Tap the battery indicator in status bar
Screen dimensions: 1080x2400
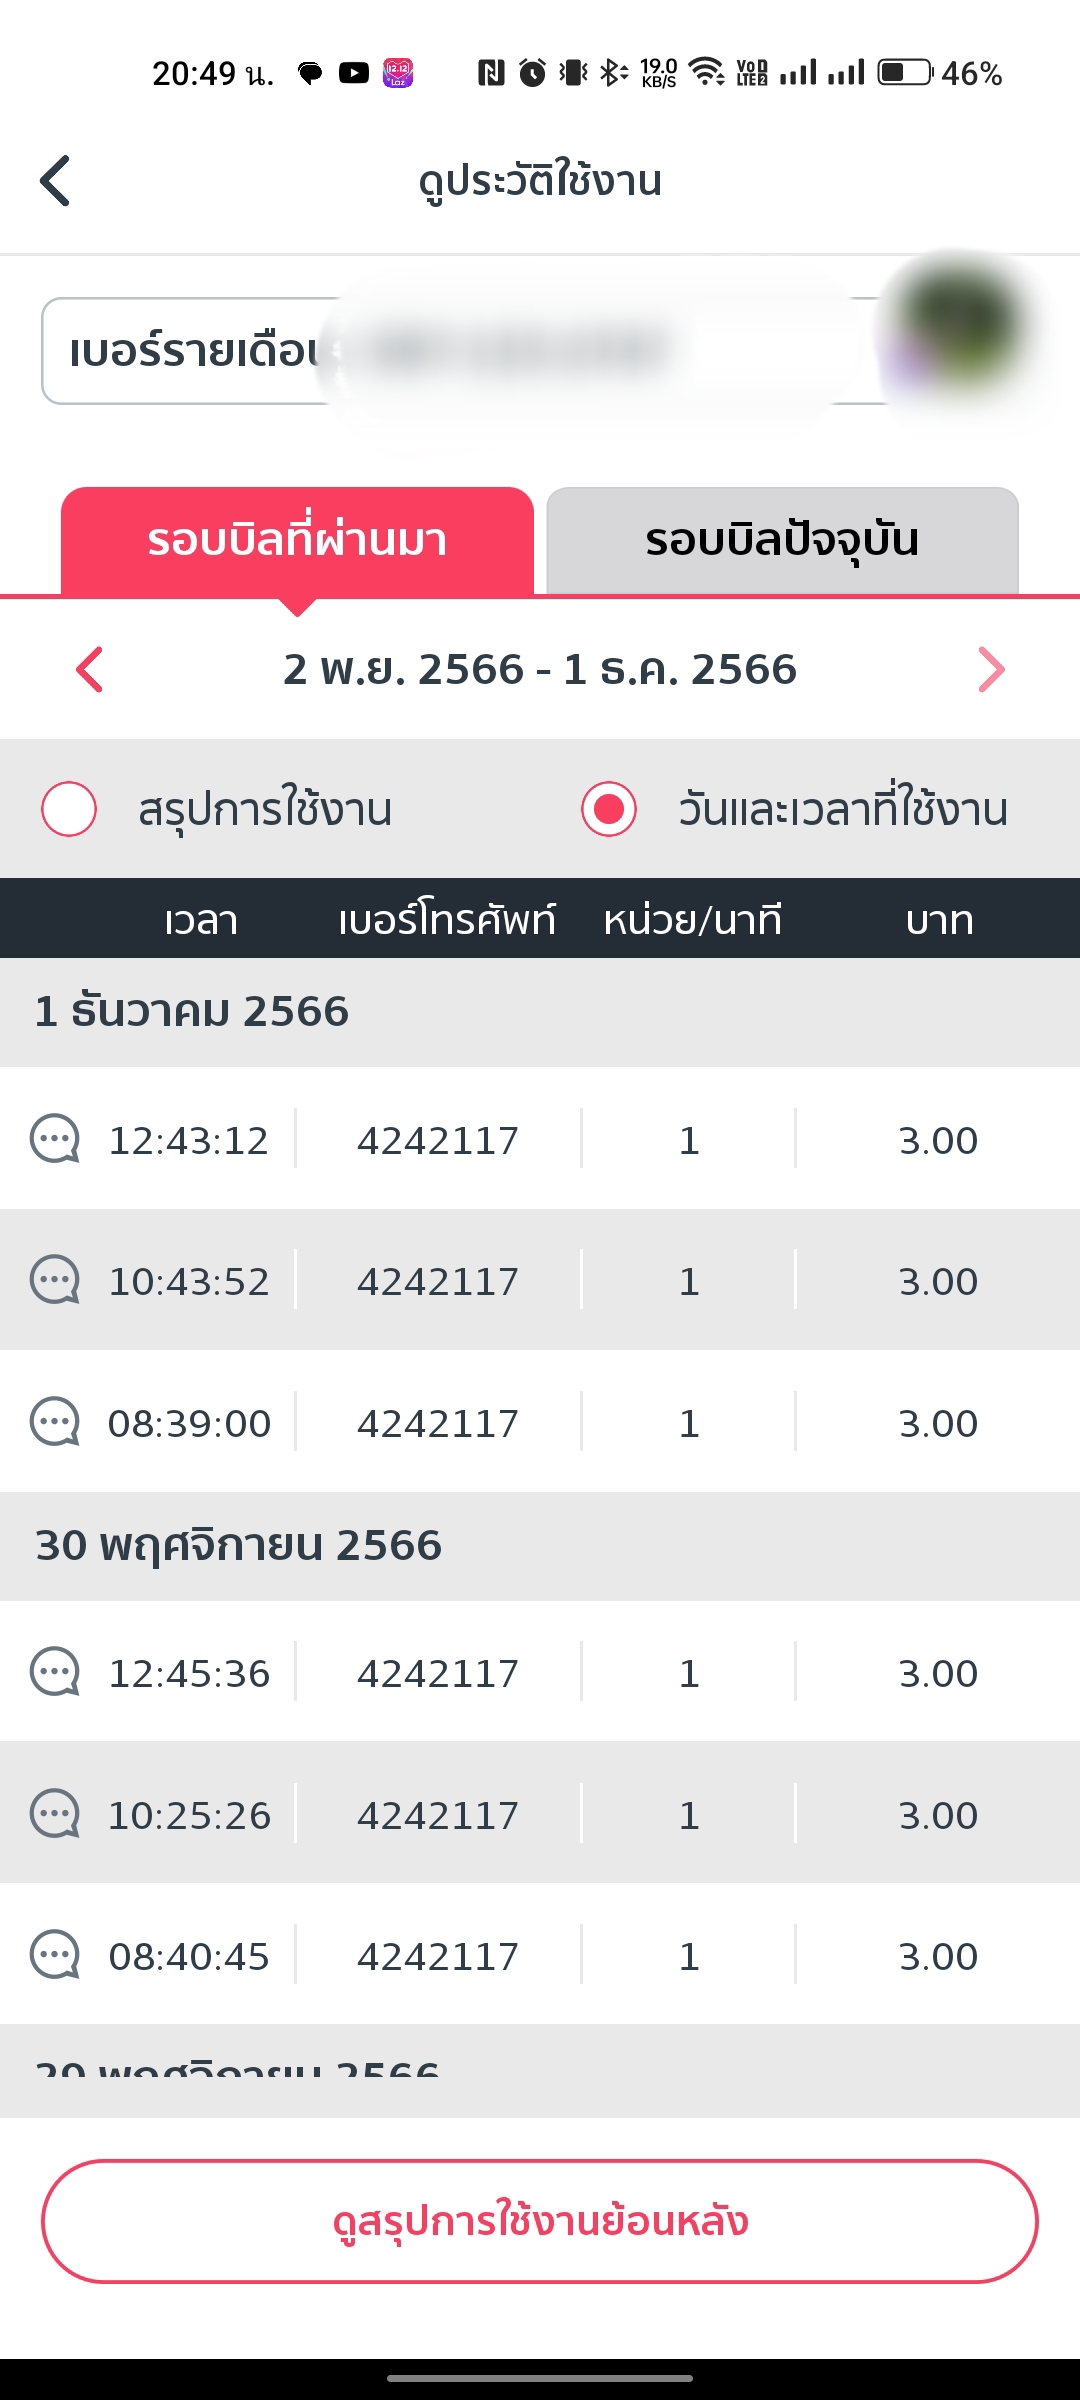[x=905, y=73]
